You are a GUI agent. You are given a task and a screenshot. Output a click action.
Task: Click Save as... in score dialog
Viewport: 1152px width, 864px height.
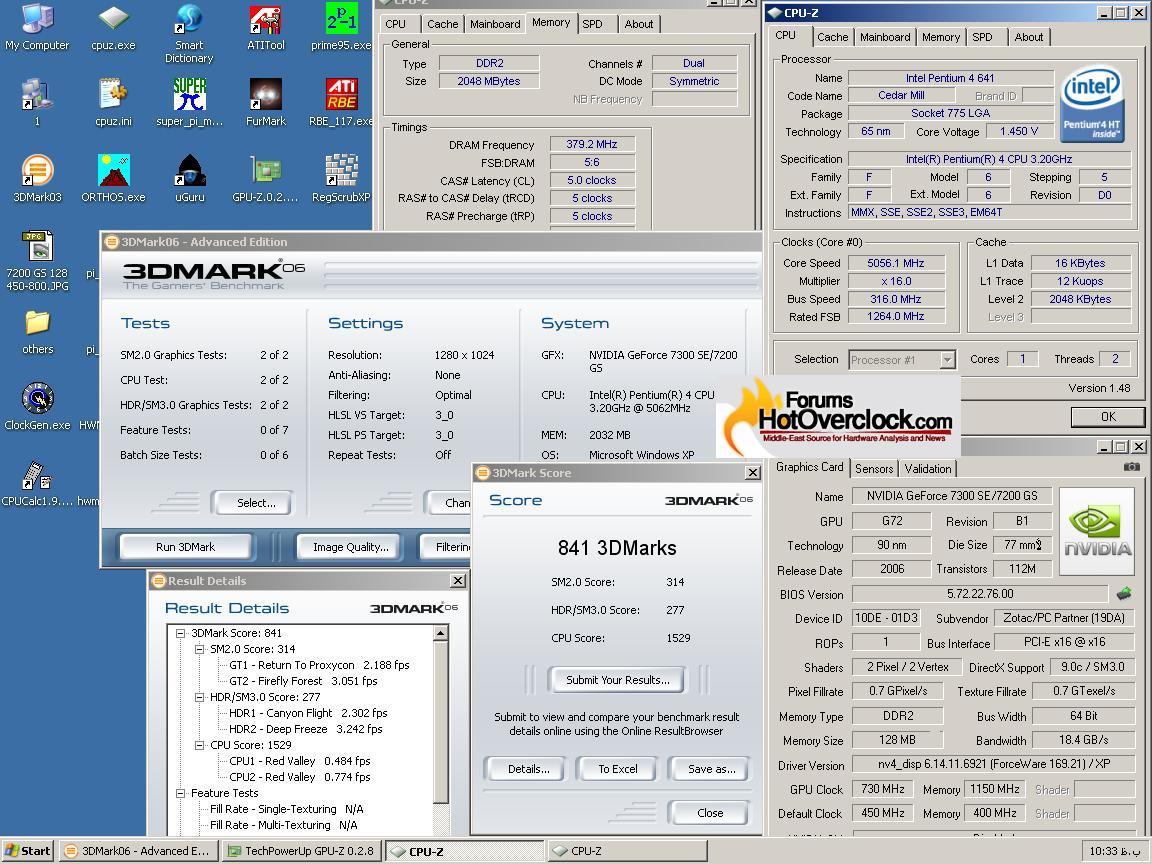click(711, 768)
